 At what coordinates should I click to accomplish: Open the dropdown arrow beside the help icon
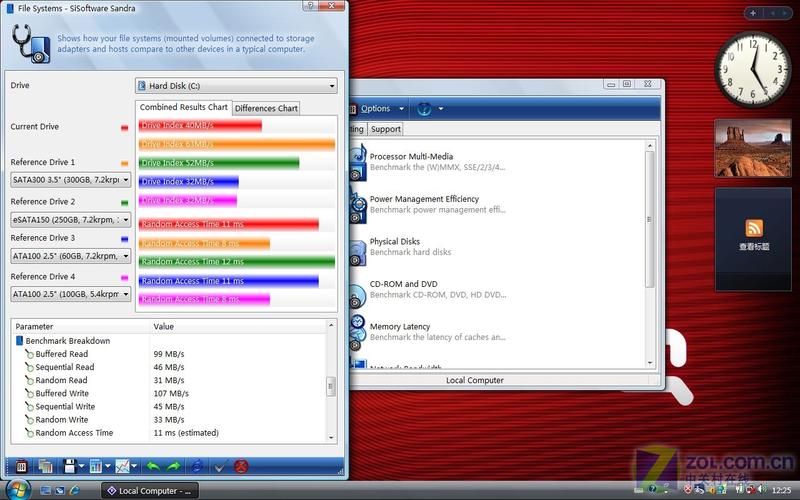[x=441, y=109]
